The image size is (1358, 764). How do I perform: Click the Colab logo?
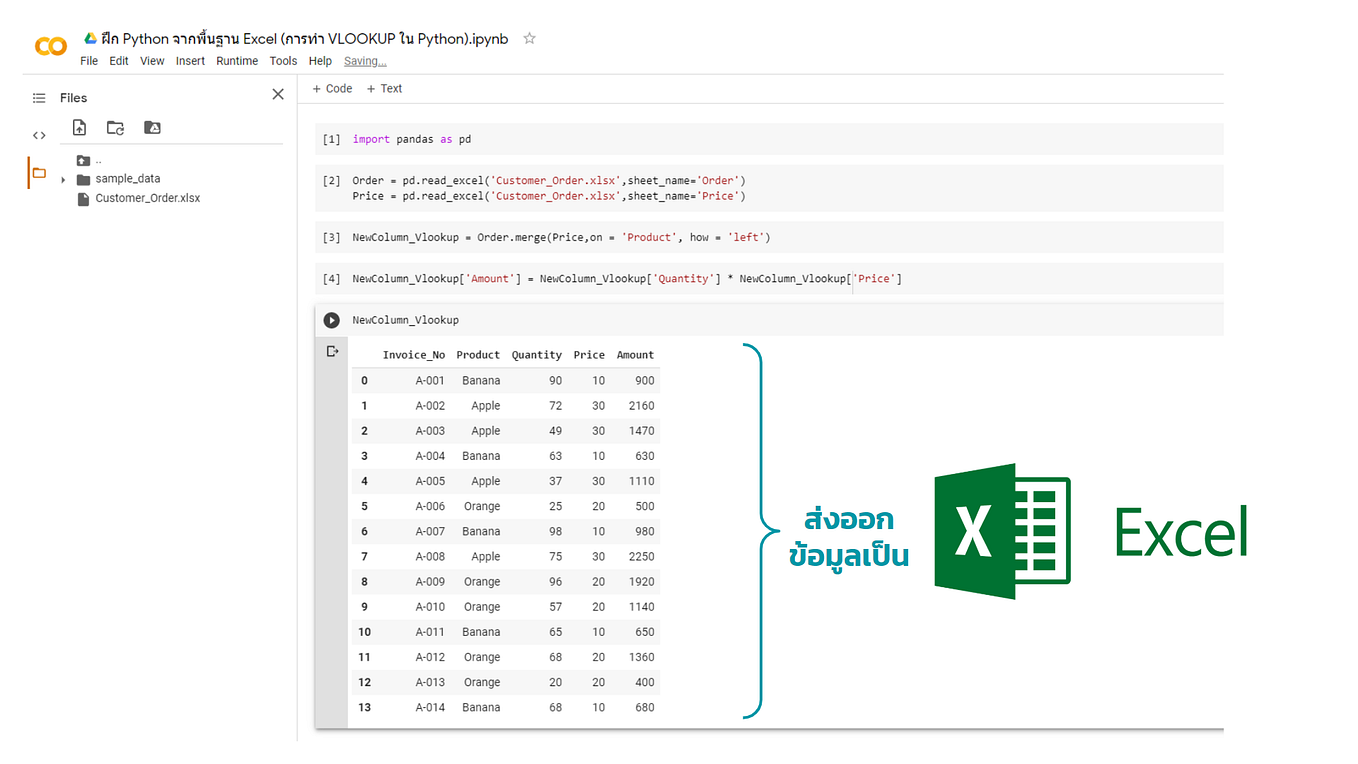point(50,45)
